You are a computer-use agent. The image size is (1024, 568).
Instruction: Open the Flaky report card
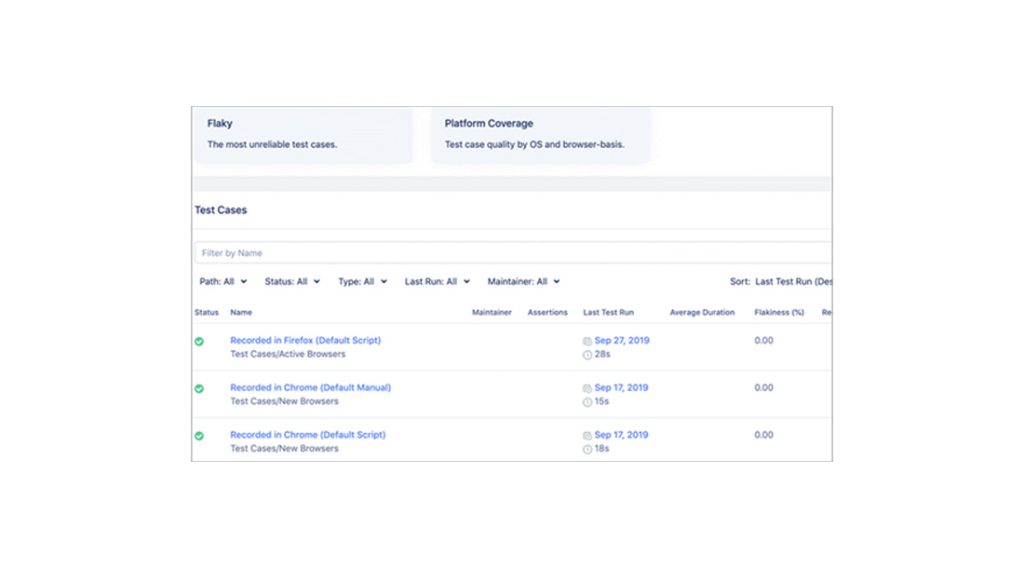click(x=304, y=134)
